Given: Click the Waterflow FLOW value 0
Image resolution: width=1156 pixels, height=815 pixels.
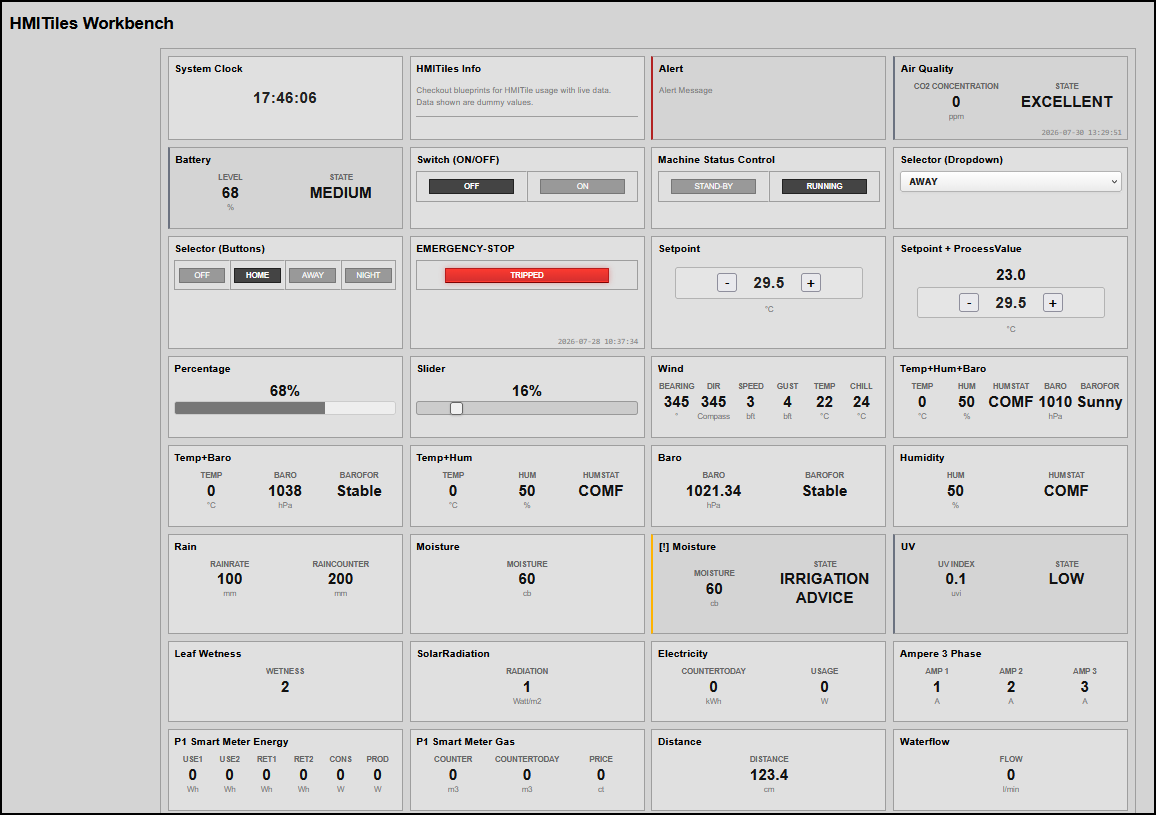Looking at the screenshot, I should tap(1011, 775).
